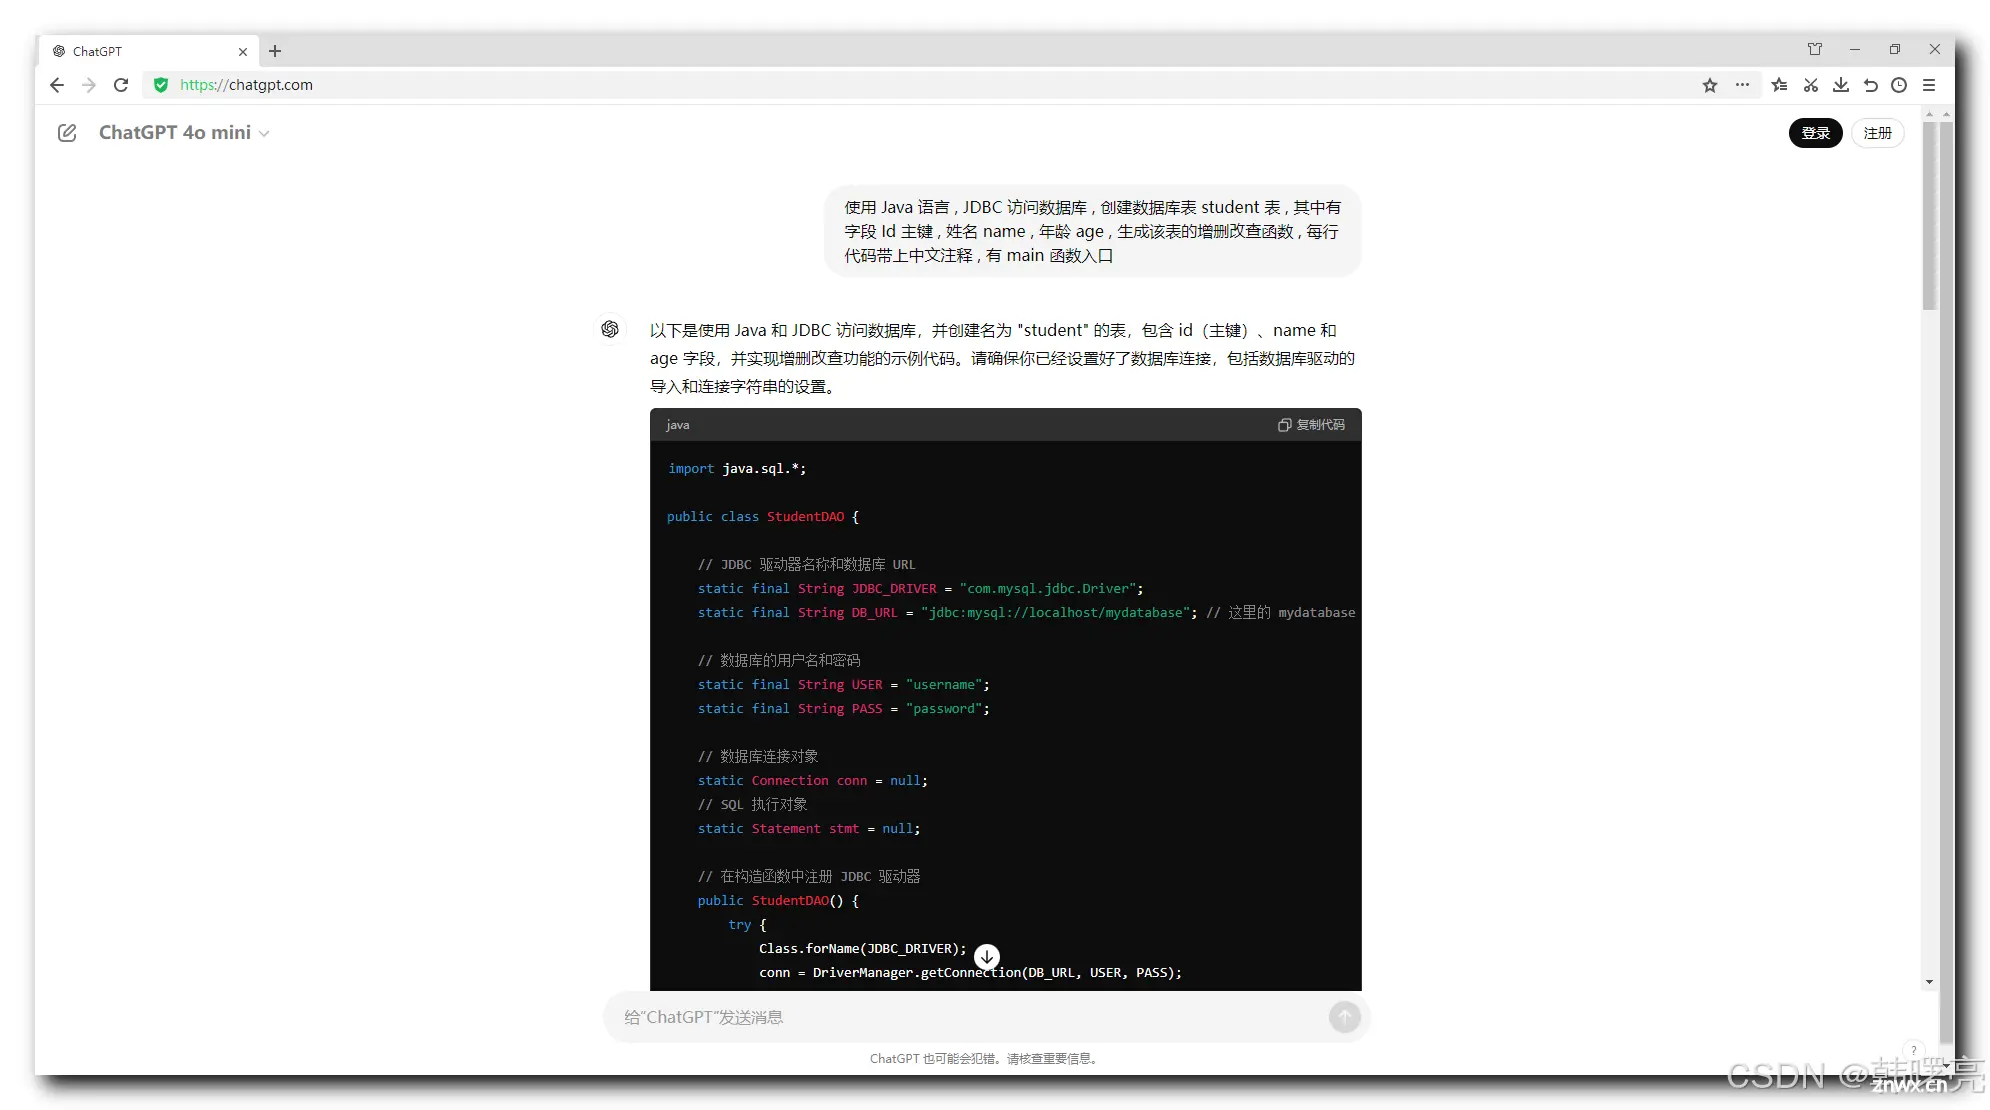Image resolution: width=1990 pixels, height=1110 pixels.
Task: Click the scissors screenshot tool icon
Action: 1810,85
